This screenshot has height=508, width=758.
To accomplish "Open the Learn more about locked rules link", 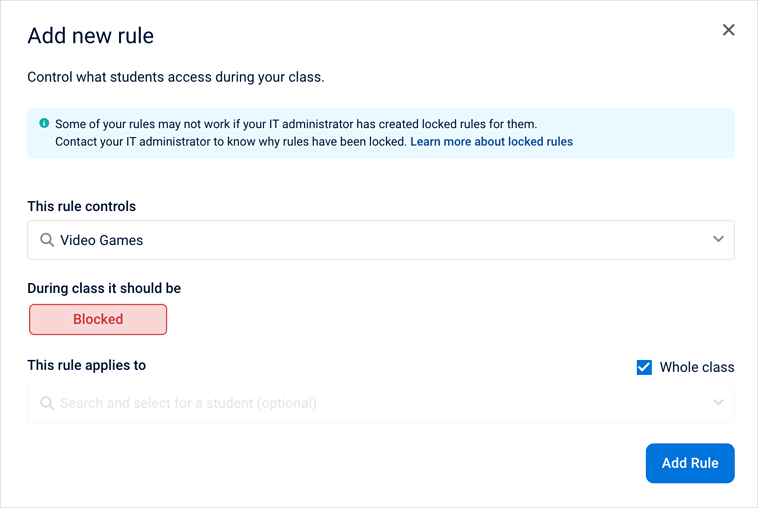I will click(x=492, y=142).
